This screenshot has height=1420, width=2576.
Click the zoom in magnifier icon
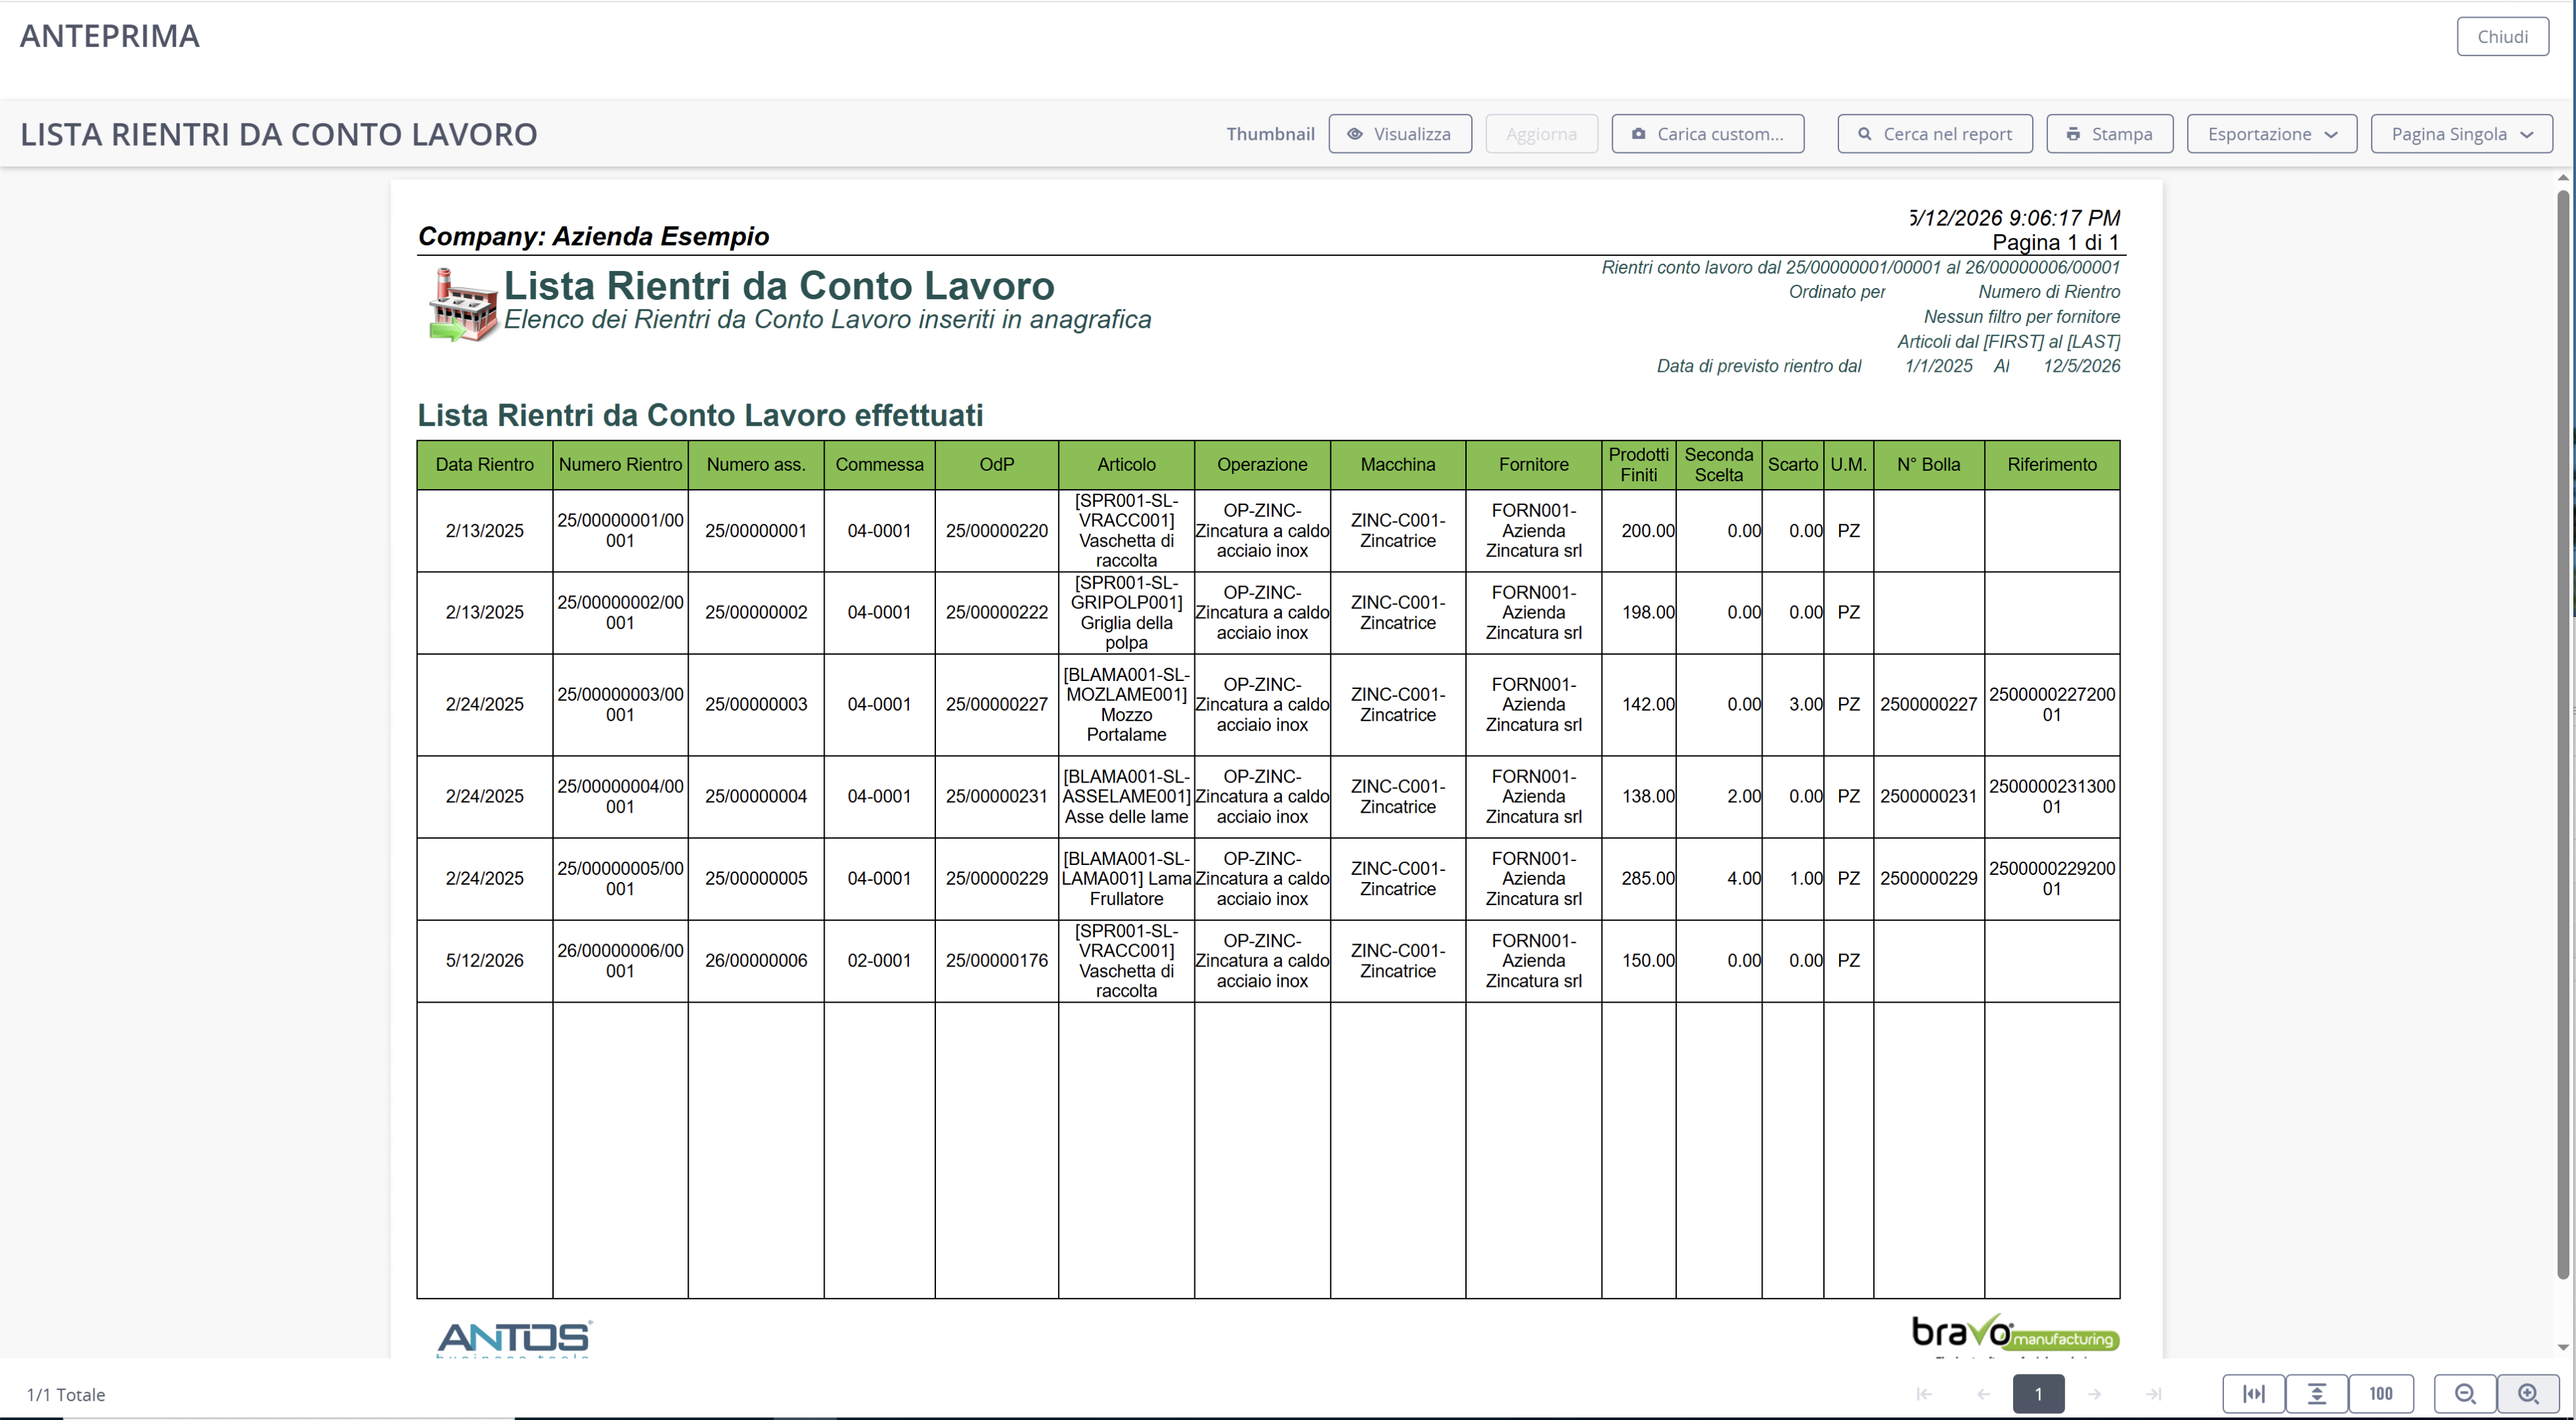click(x=2528, y=1394)
